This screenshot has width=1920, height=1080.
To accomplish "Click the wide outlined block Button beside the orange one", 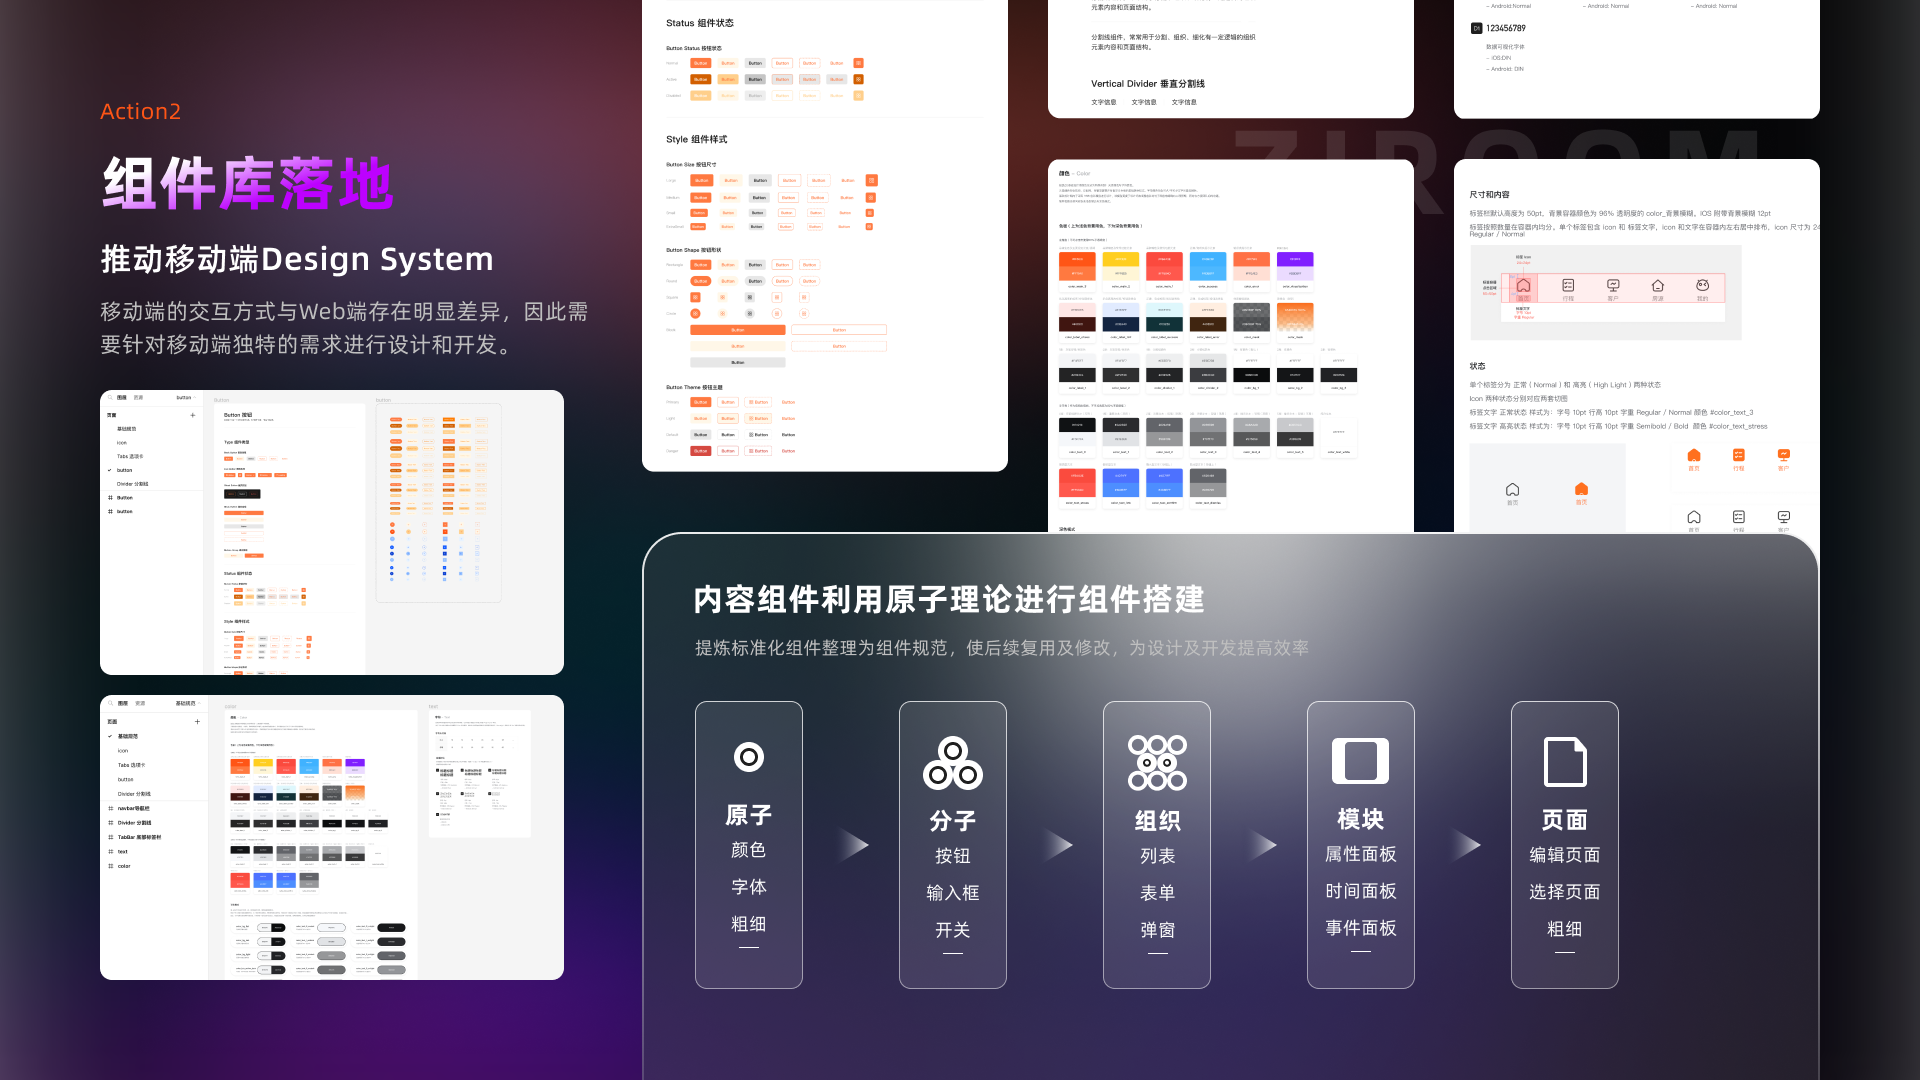I will point(839,329).
